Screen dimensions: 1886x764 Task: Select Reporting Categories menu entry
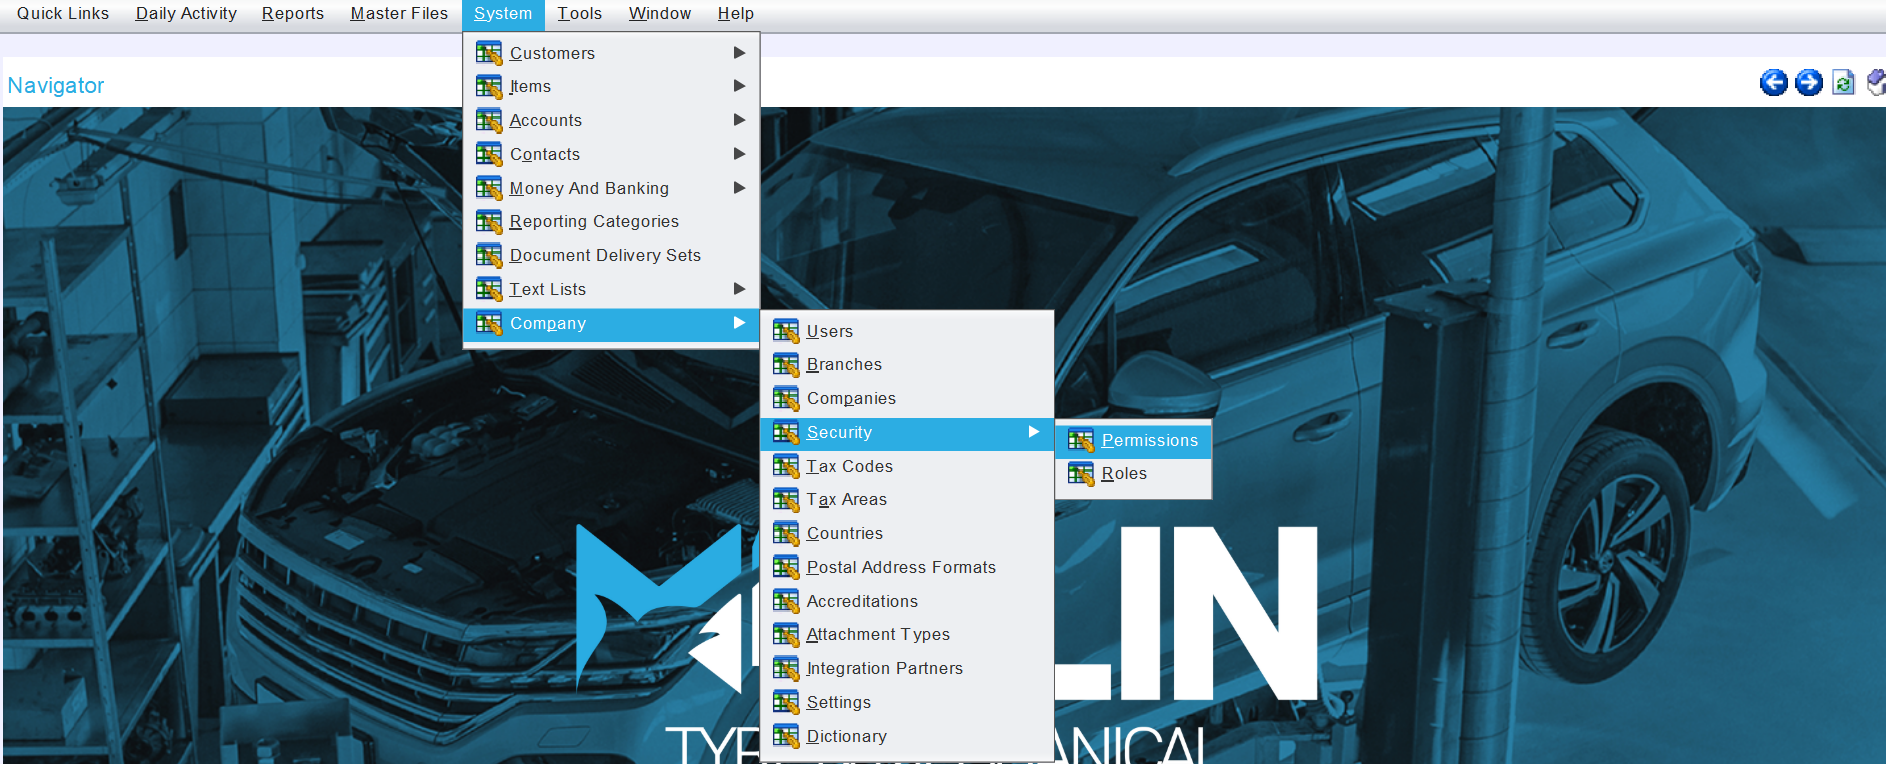click(611, 222)
